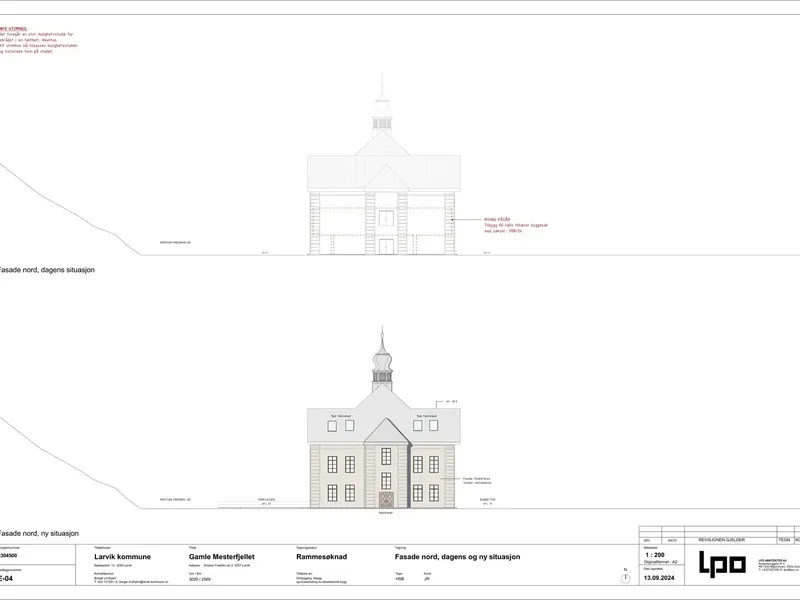The image size is (800, 600).
Task: Click left 'Nye takvinduer' roof label
Action: coord(341,416)
